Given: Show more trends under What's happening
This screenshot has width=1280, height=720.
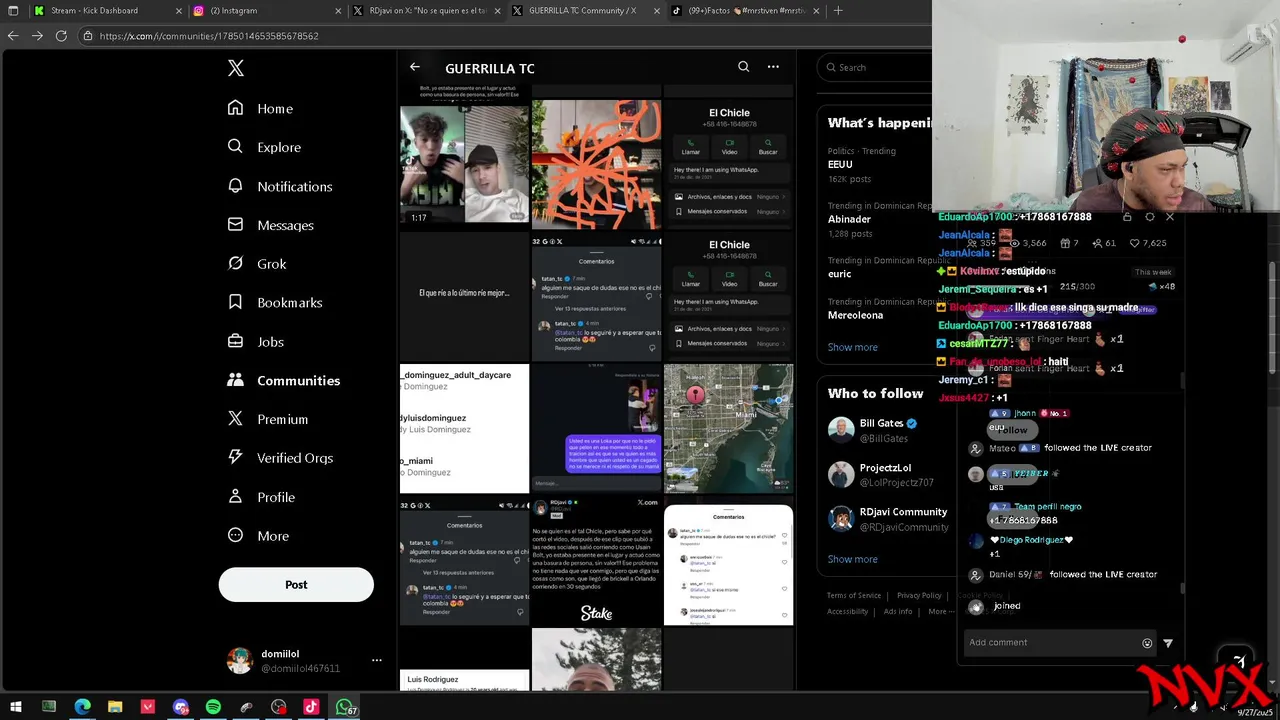Looking at the screenshot, I should coord(853,347).
